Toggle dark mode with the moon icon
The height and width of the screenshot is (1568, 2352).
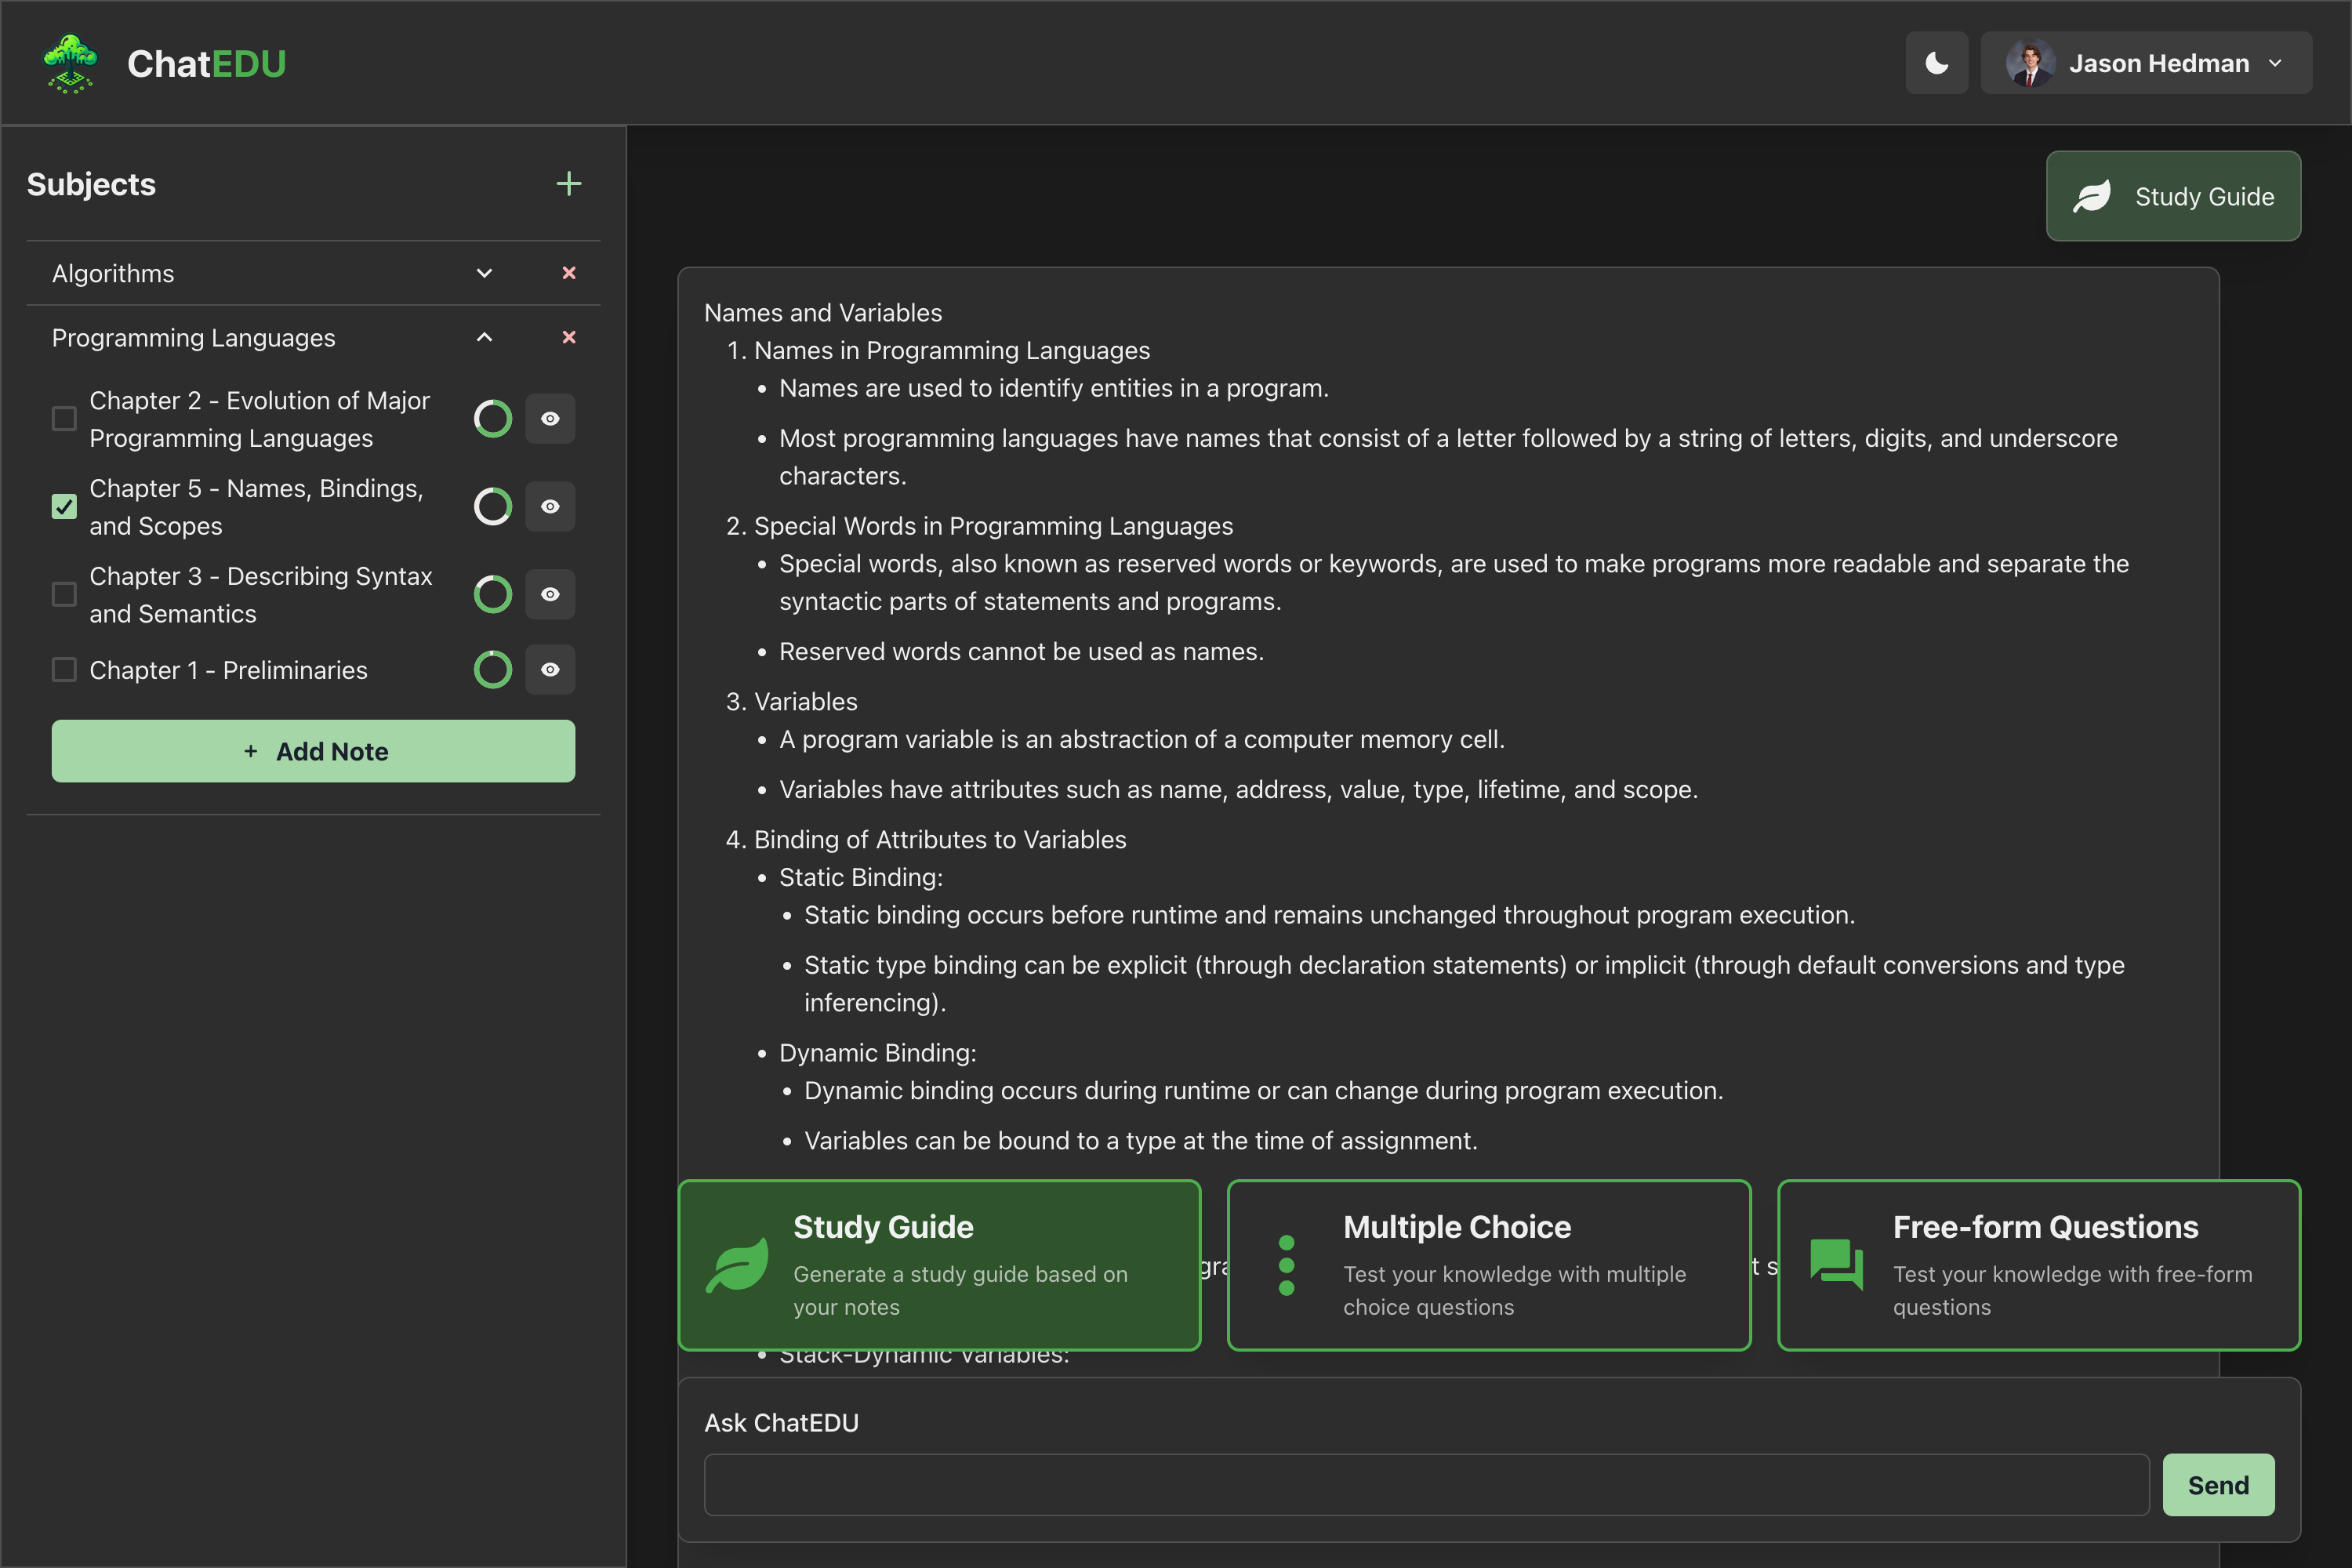coord(1936,63)
